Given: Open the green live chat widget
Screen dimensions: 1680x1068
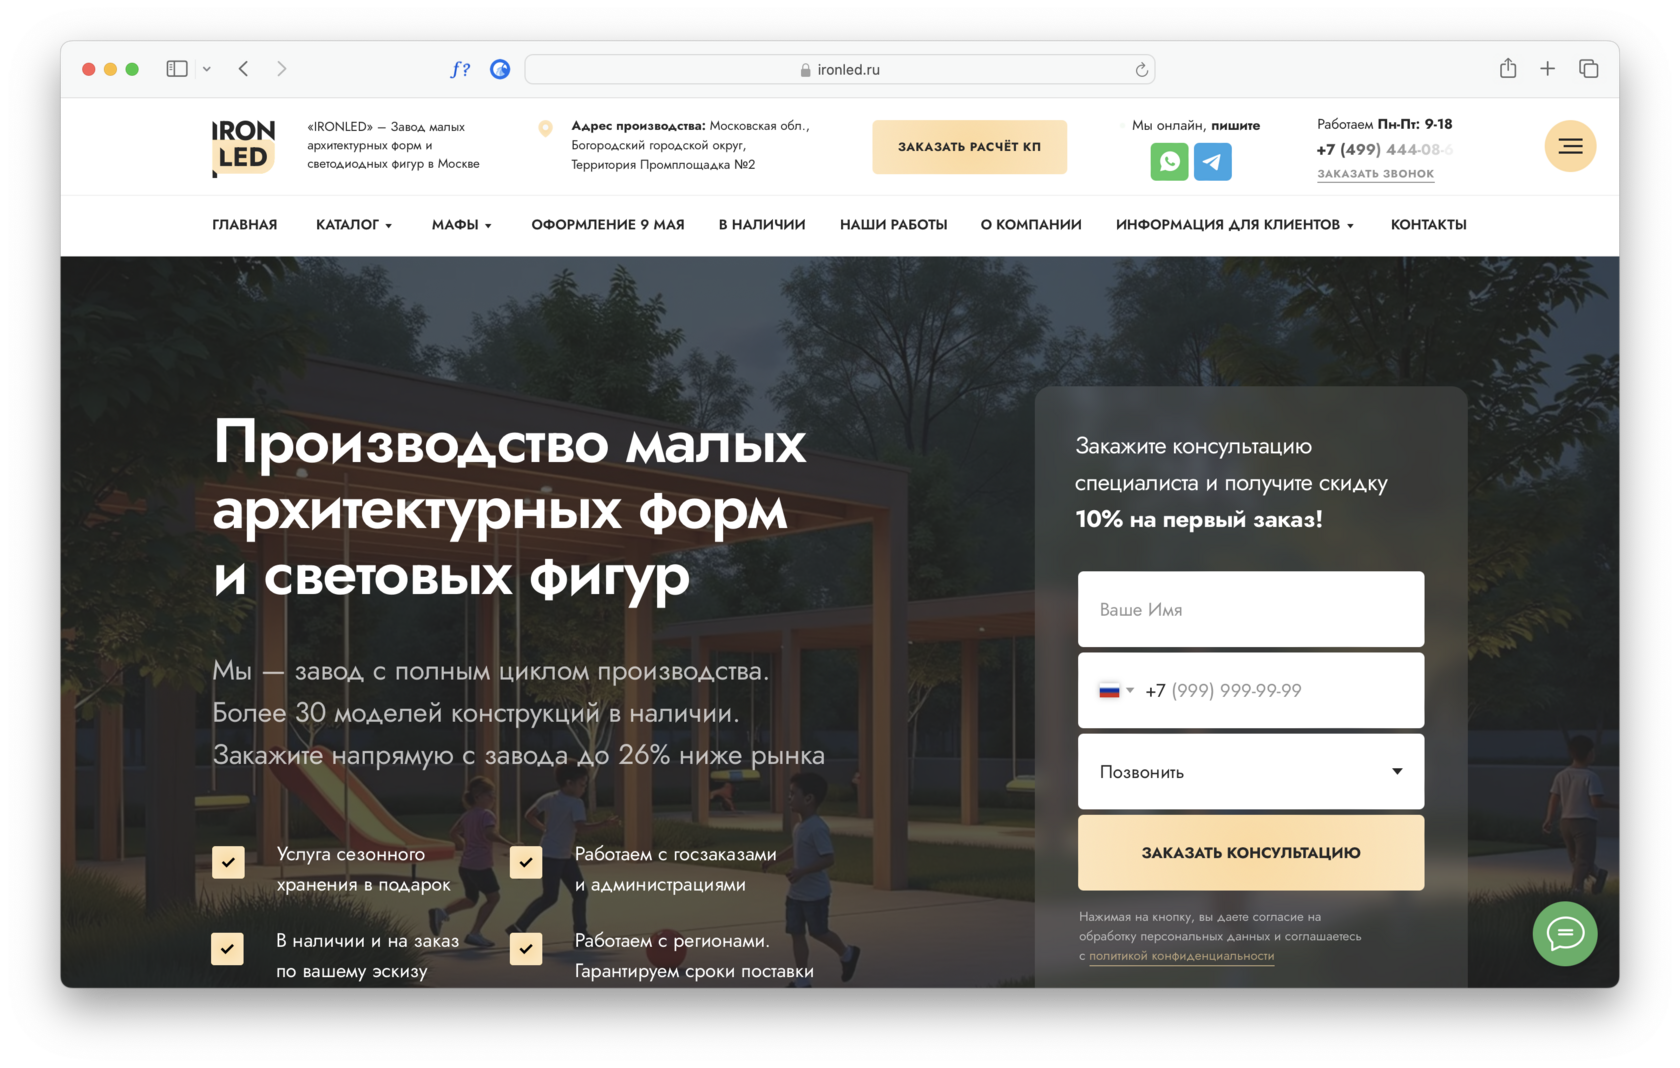Looking at the screenshot, I should 1565,934.
